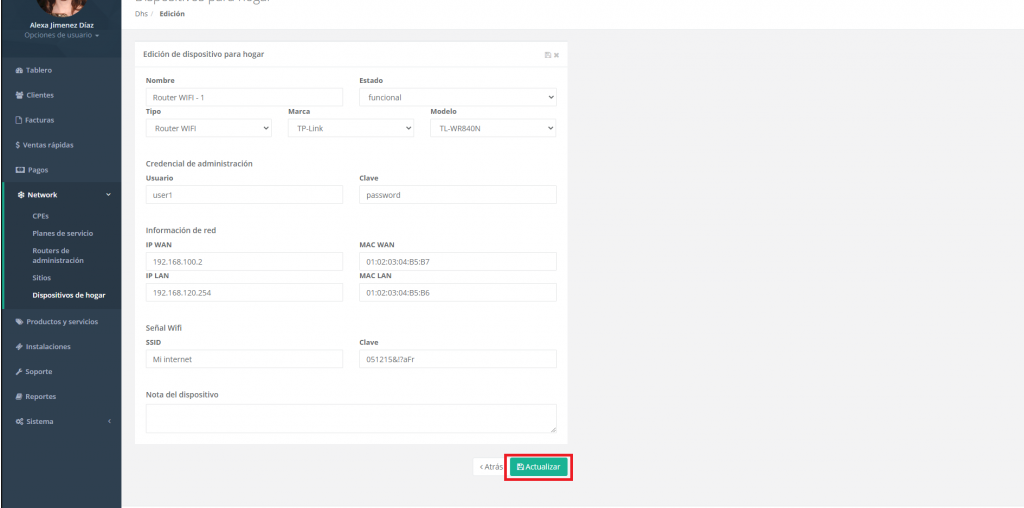
Task: Select Ventas rápidas in the sidebar
Action: (48, 145)
